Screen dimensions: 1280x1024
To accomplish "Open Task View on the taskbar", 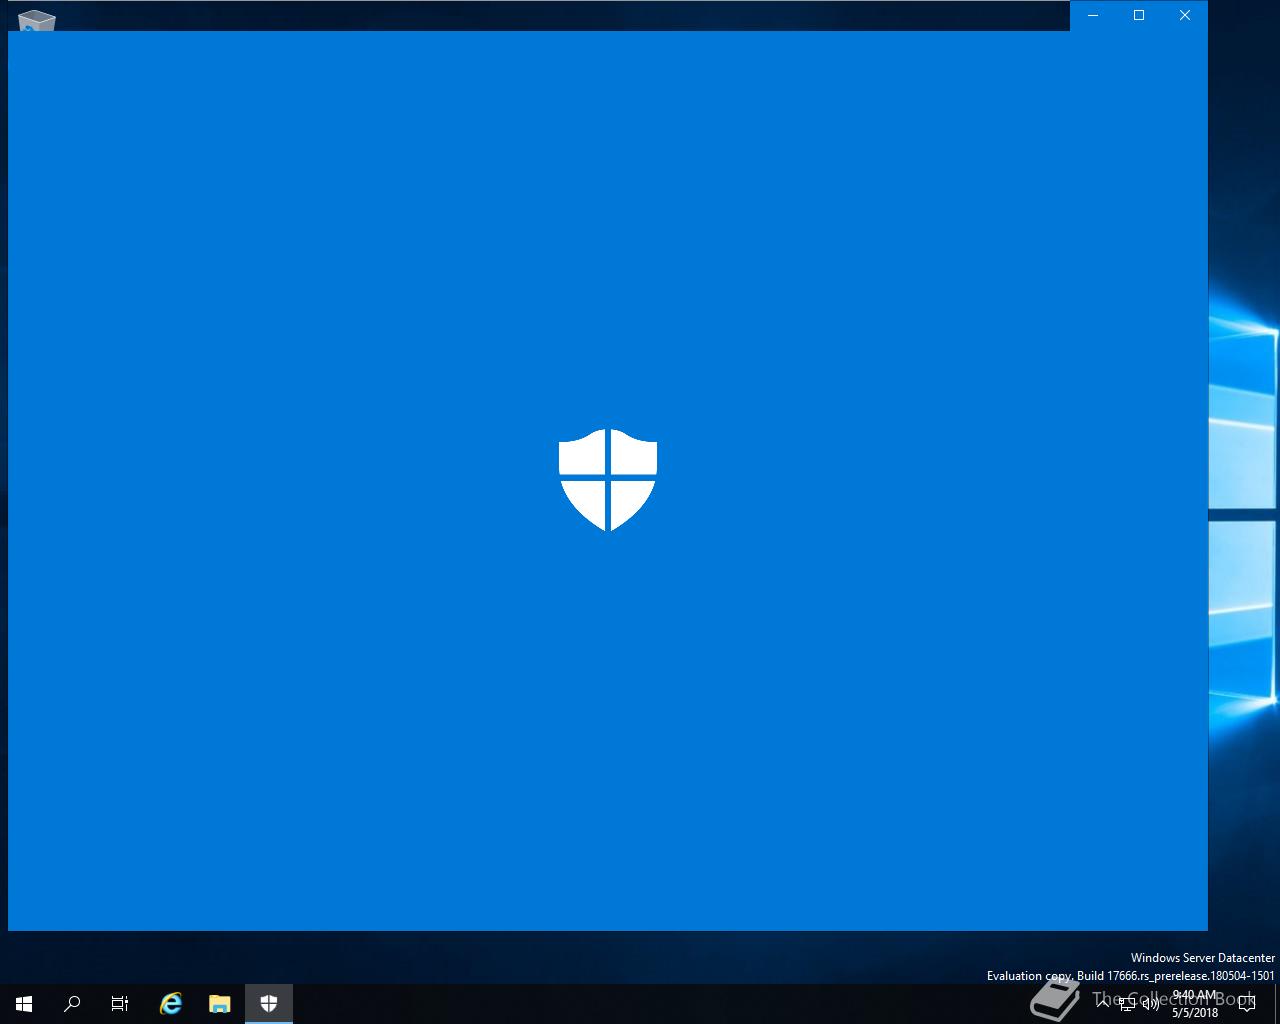I will (x=120, y=1004).
